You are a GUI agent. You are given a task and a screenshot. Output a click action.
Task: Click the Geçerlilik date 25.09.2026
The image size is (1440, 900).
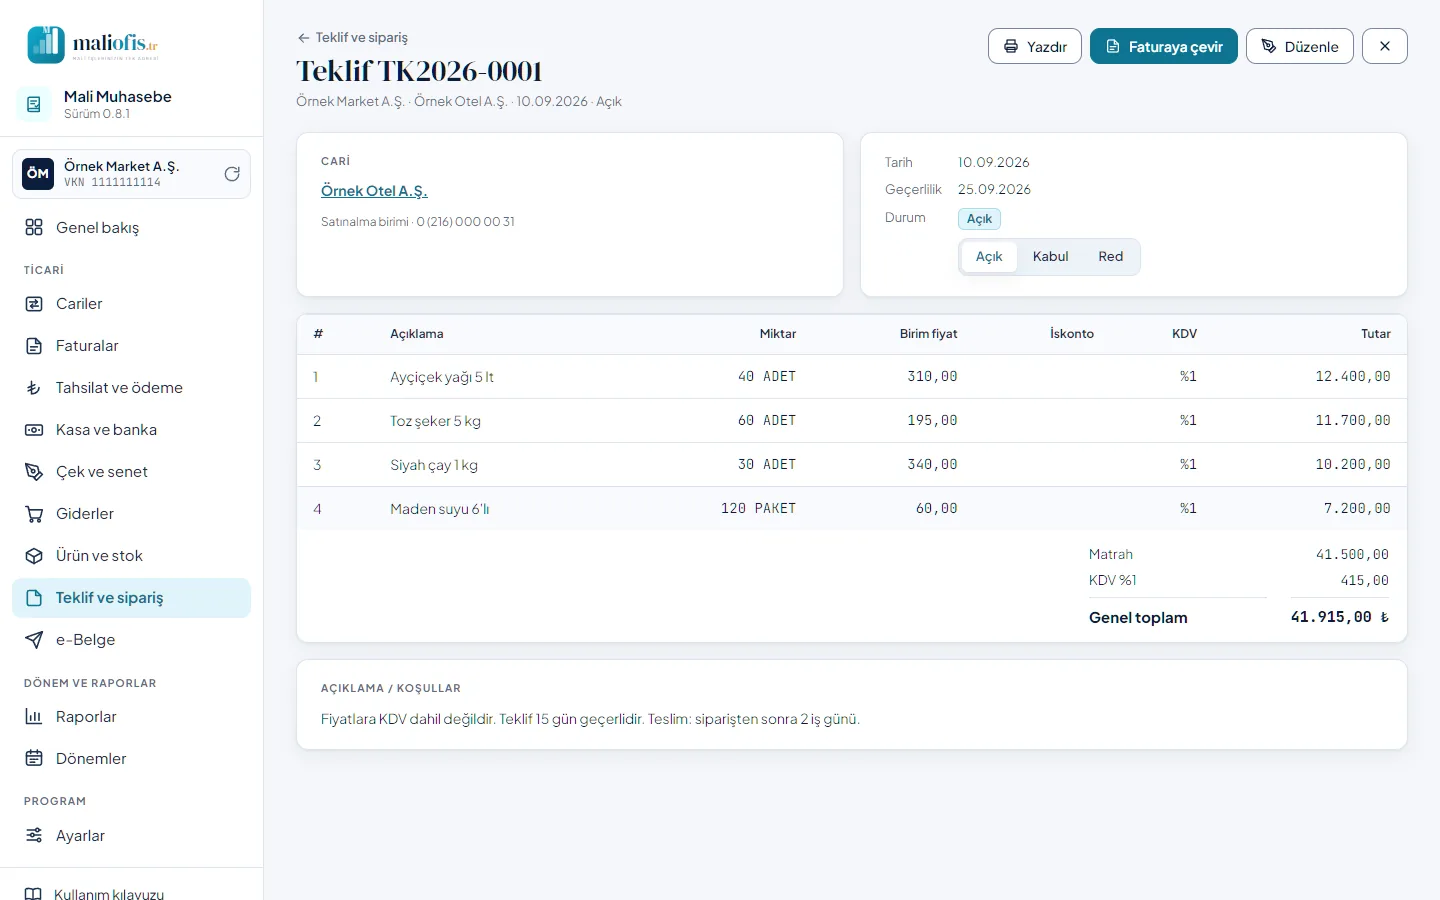[x=994, y=189]
